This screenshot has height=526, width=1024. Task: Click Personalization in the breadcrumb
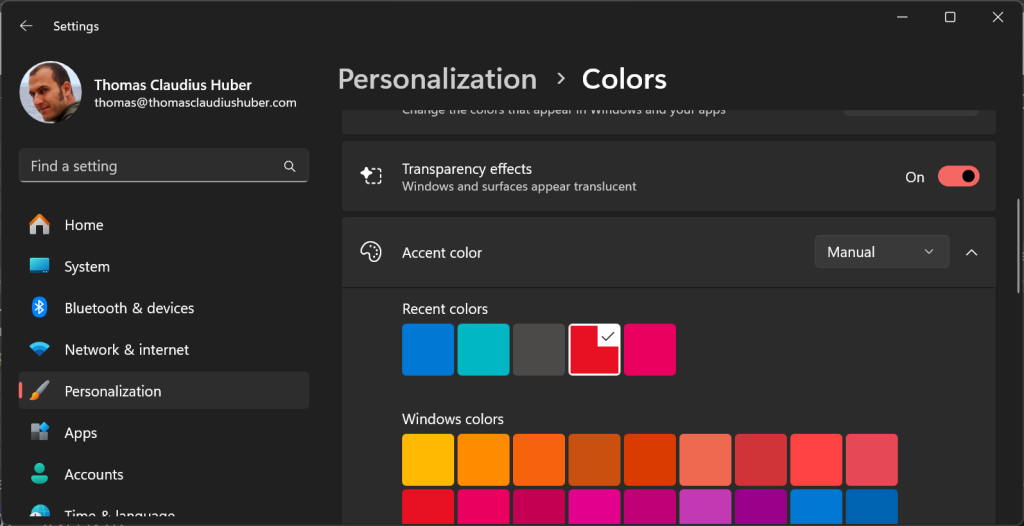[437, 79]
